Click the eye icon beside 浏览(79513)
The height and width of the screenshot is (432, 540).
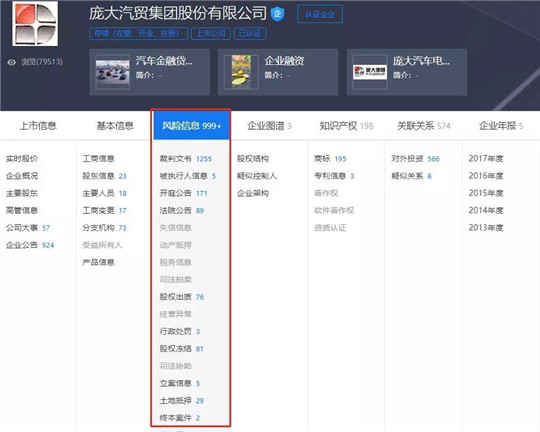12,62
